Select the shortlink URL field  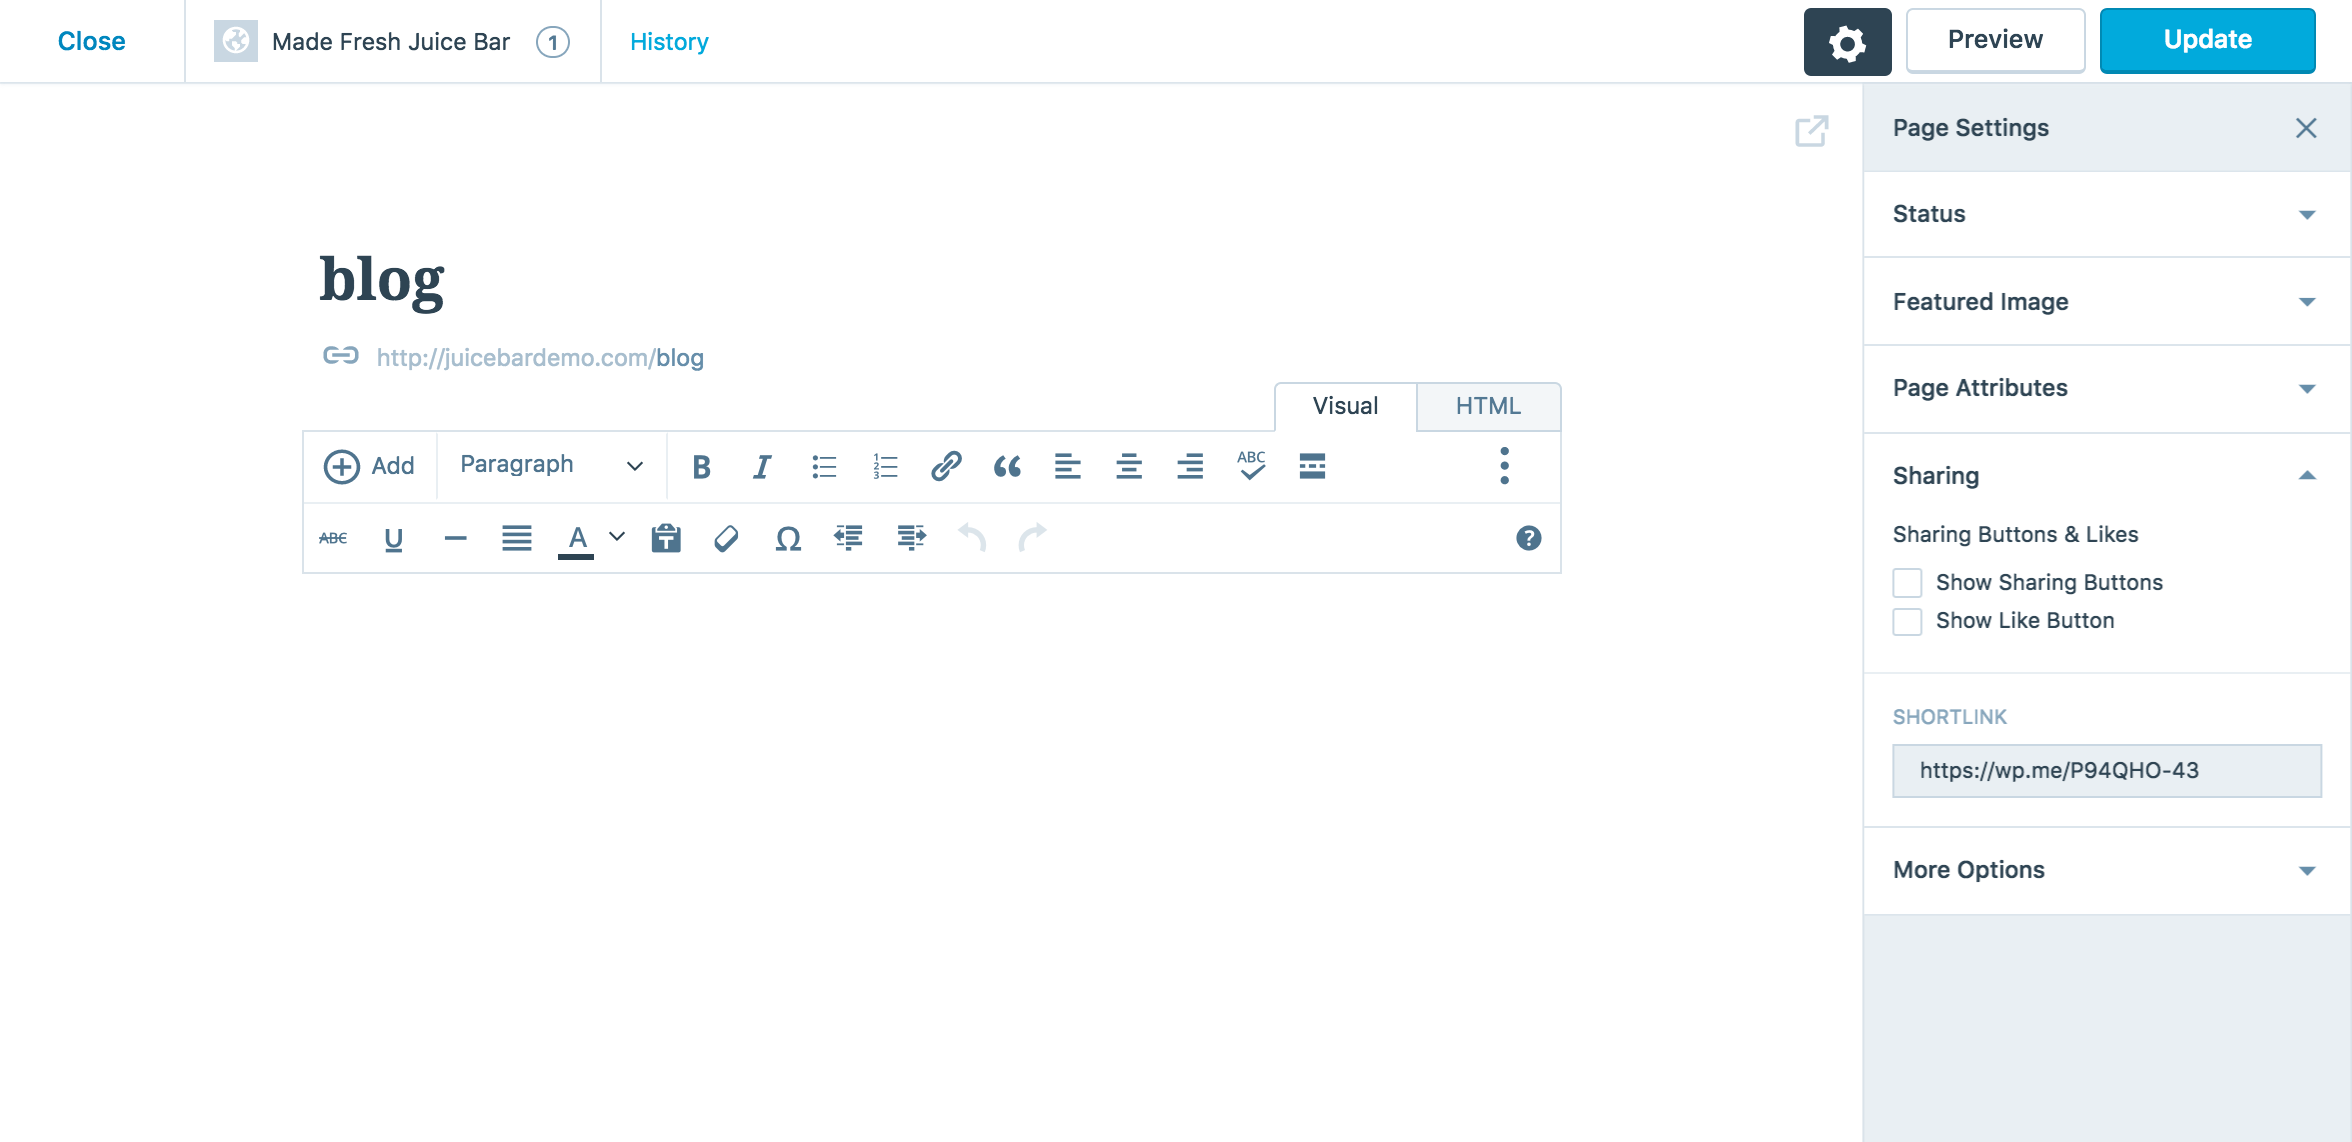click(x=2106, y=770)
